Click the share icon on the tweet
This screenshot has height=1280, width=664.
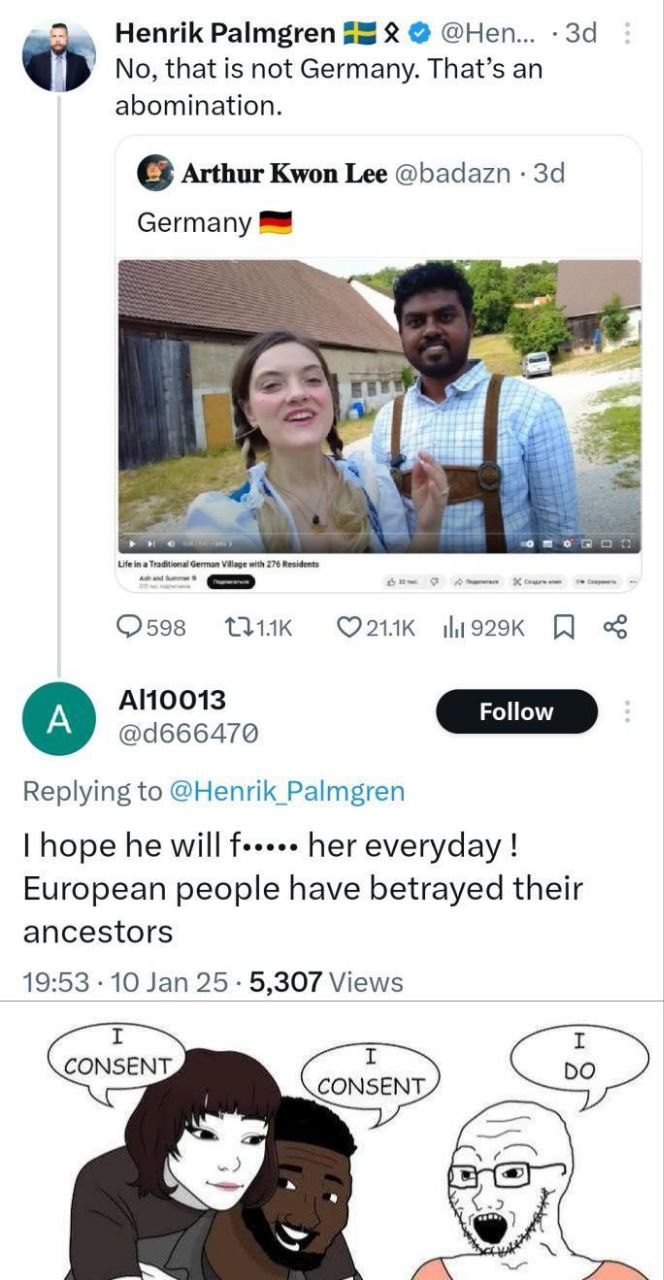coord(614,627)
